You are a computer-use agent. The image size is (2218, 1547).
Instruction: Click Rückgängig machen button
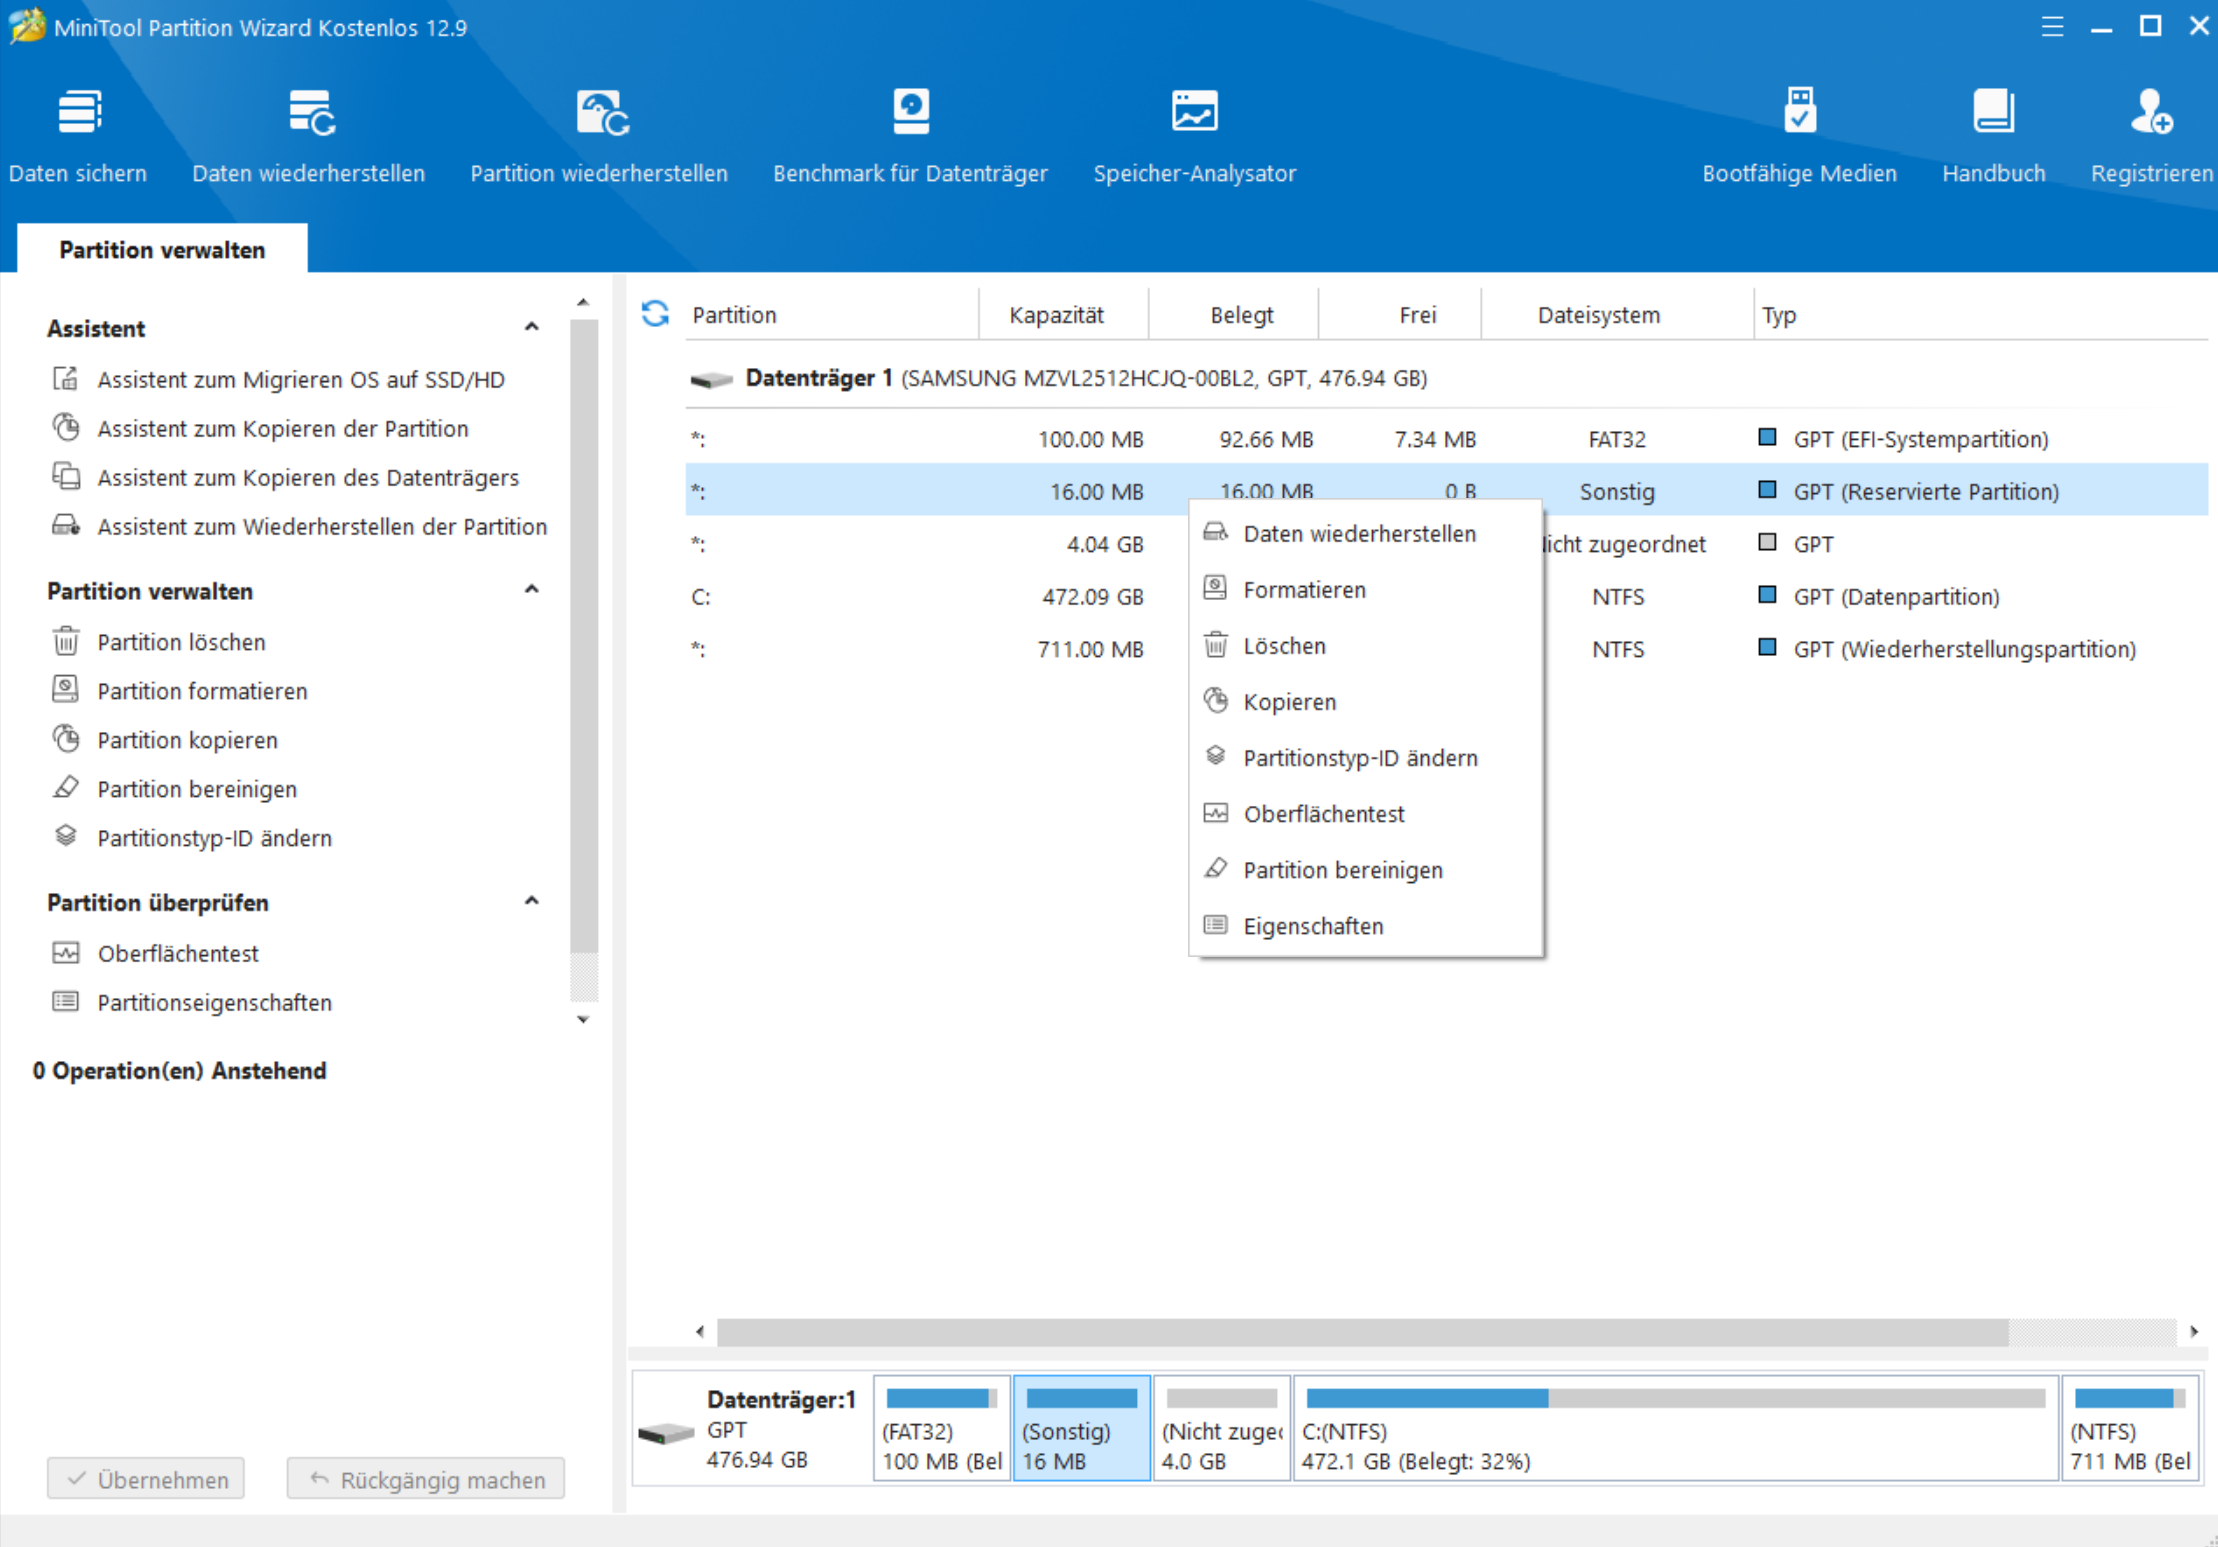tap(426, 1479)
